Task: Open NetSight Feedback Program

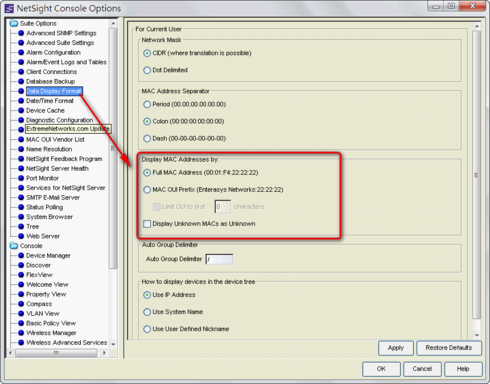Action: tap(64, 159)
